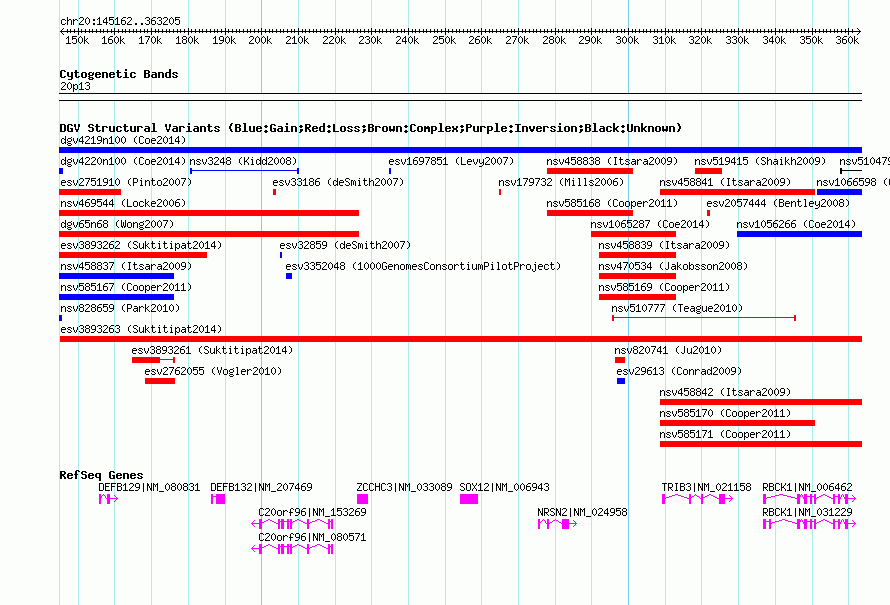Click the 300k mark on the ruler
Screen dimensions: 890x605
coord(627,40)
